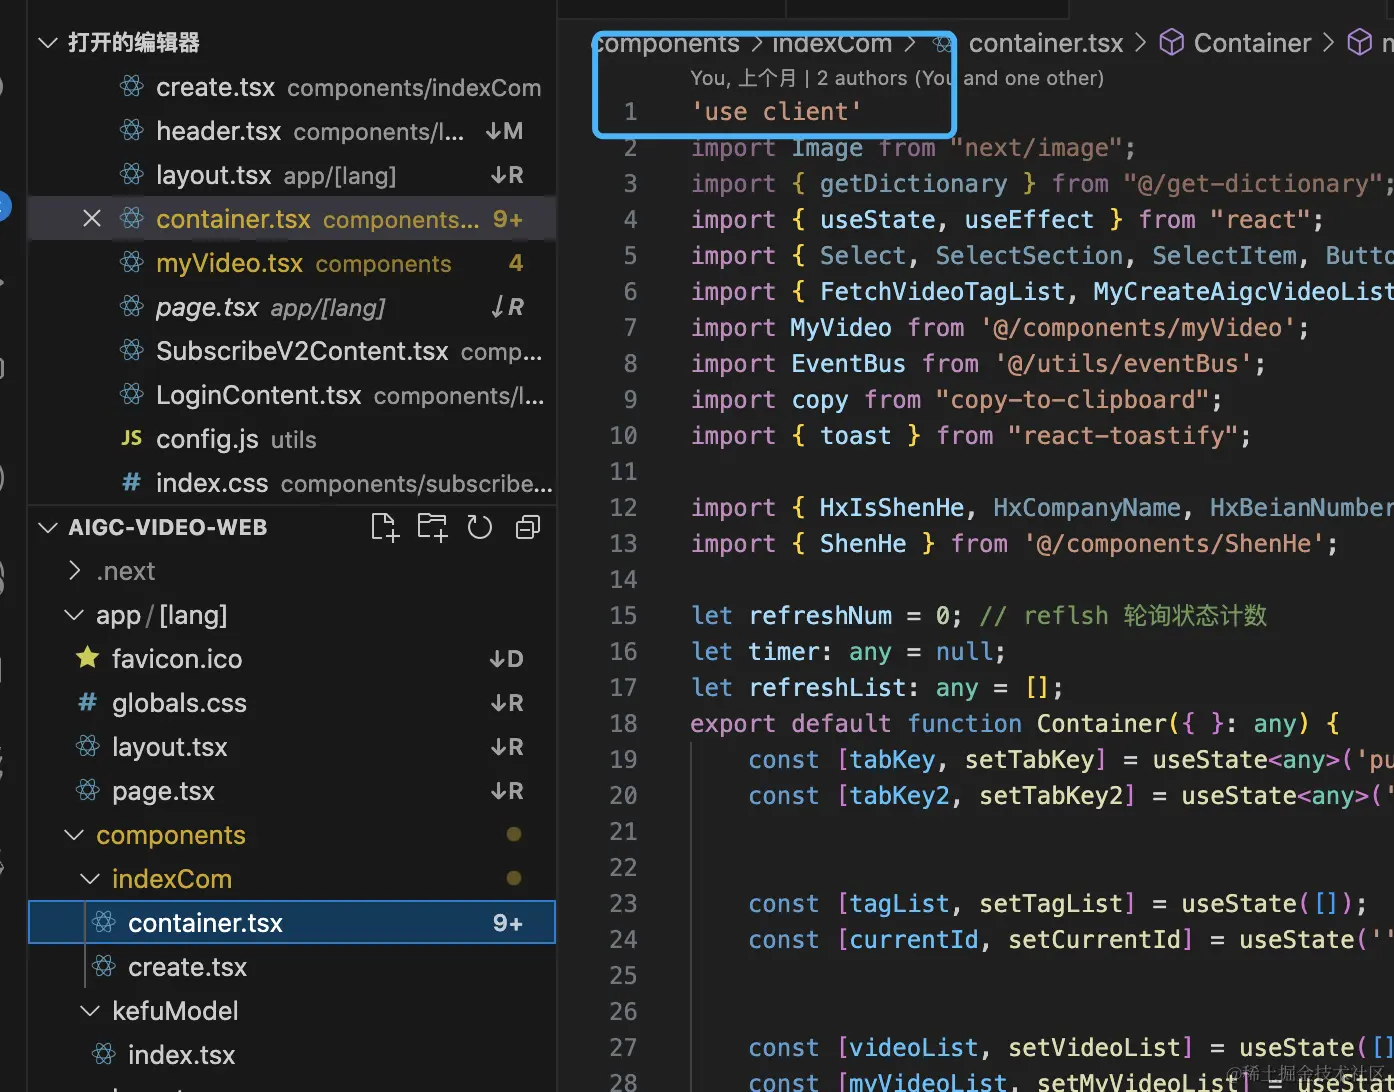Collapse the open editors section

pyautogui.click(x=47, y=43)
